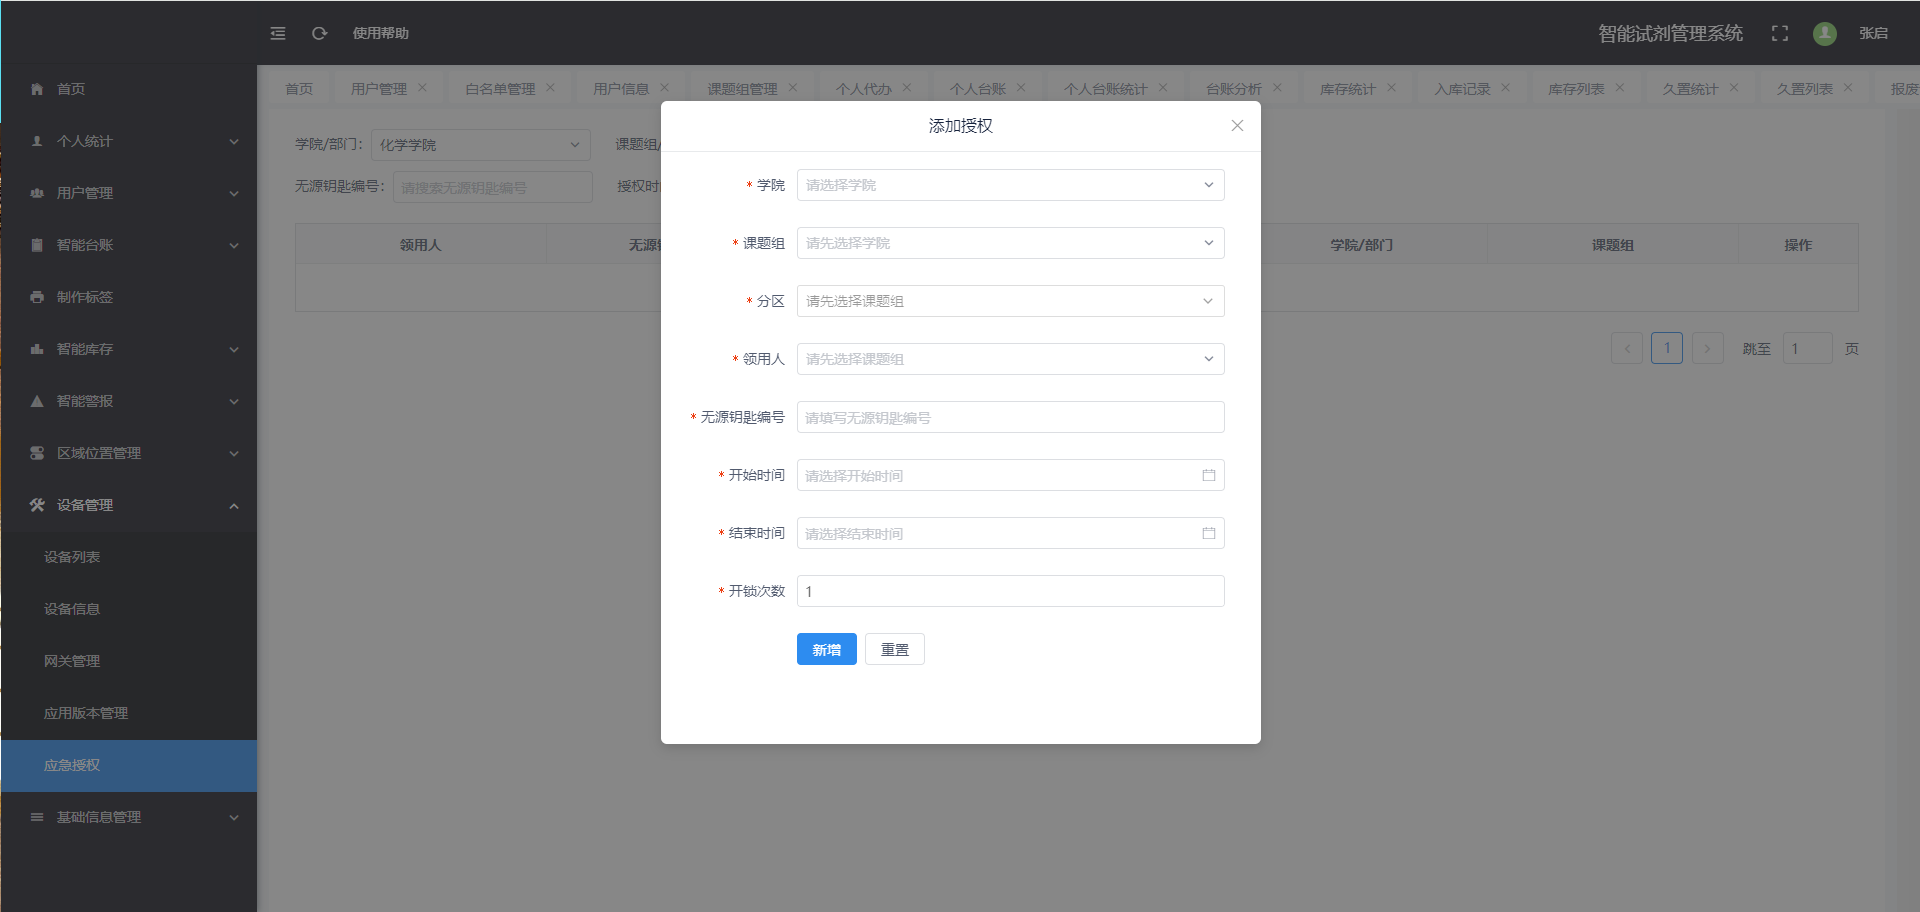Open the 领用人 dropdown in dialog

(1010, 359)
